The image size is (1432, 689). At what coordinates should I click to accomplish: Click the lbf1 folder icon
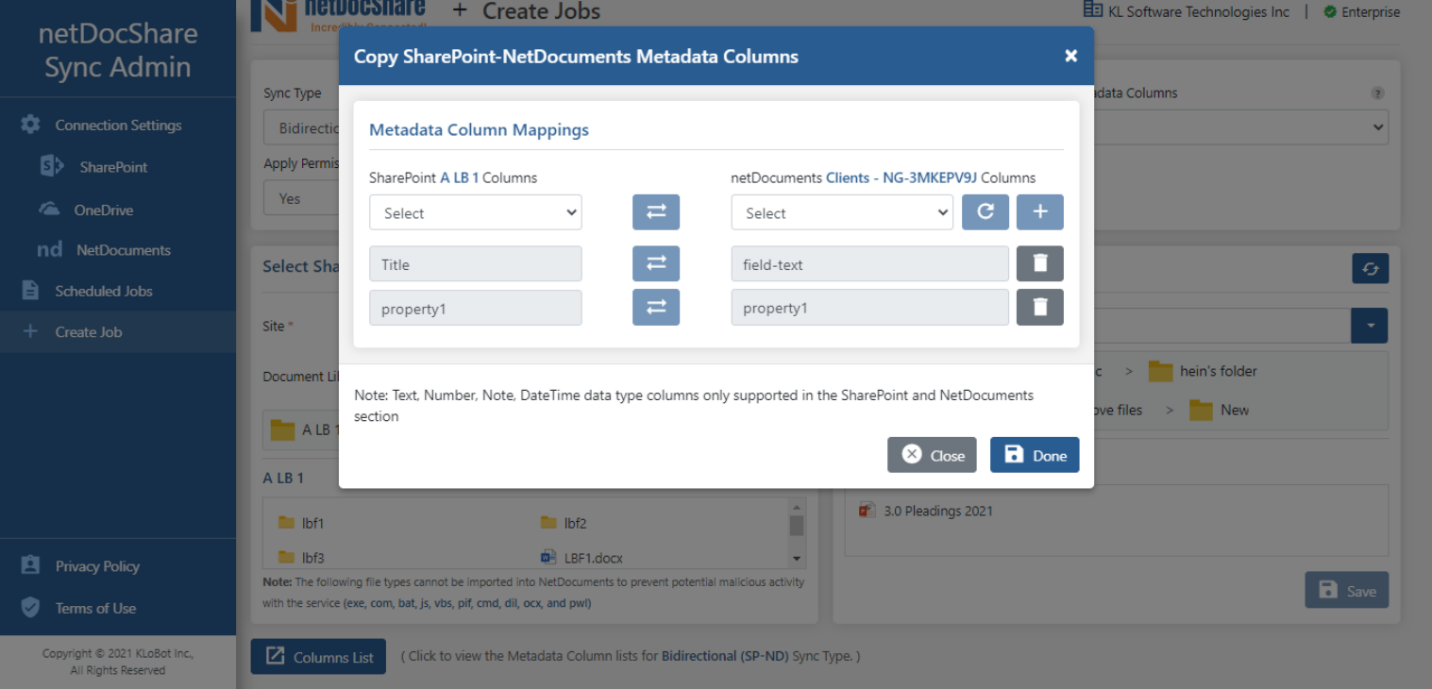point(285,523)
